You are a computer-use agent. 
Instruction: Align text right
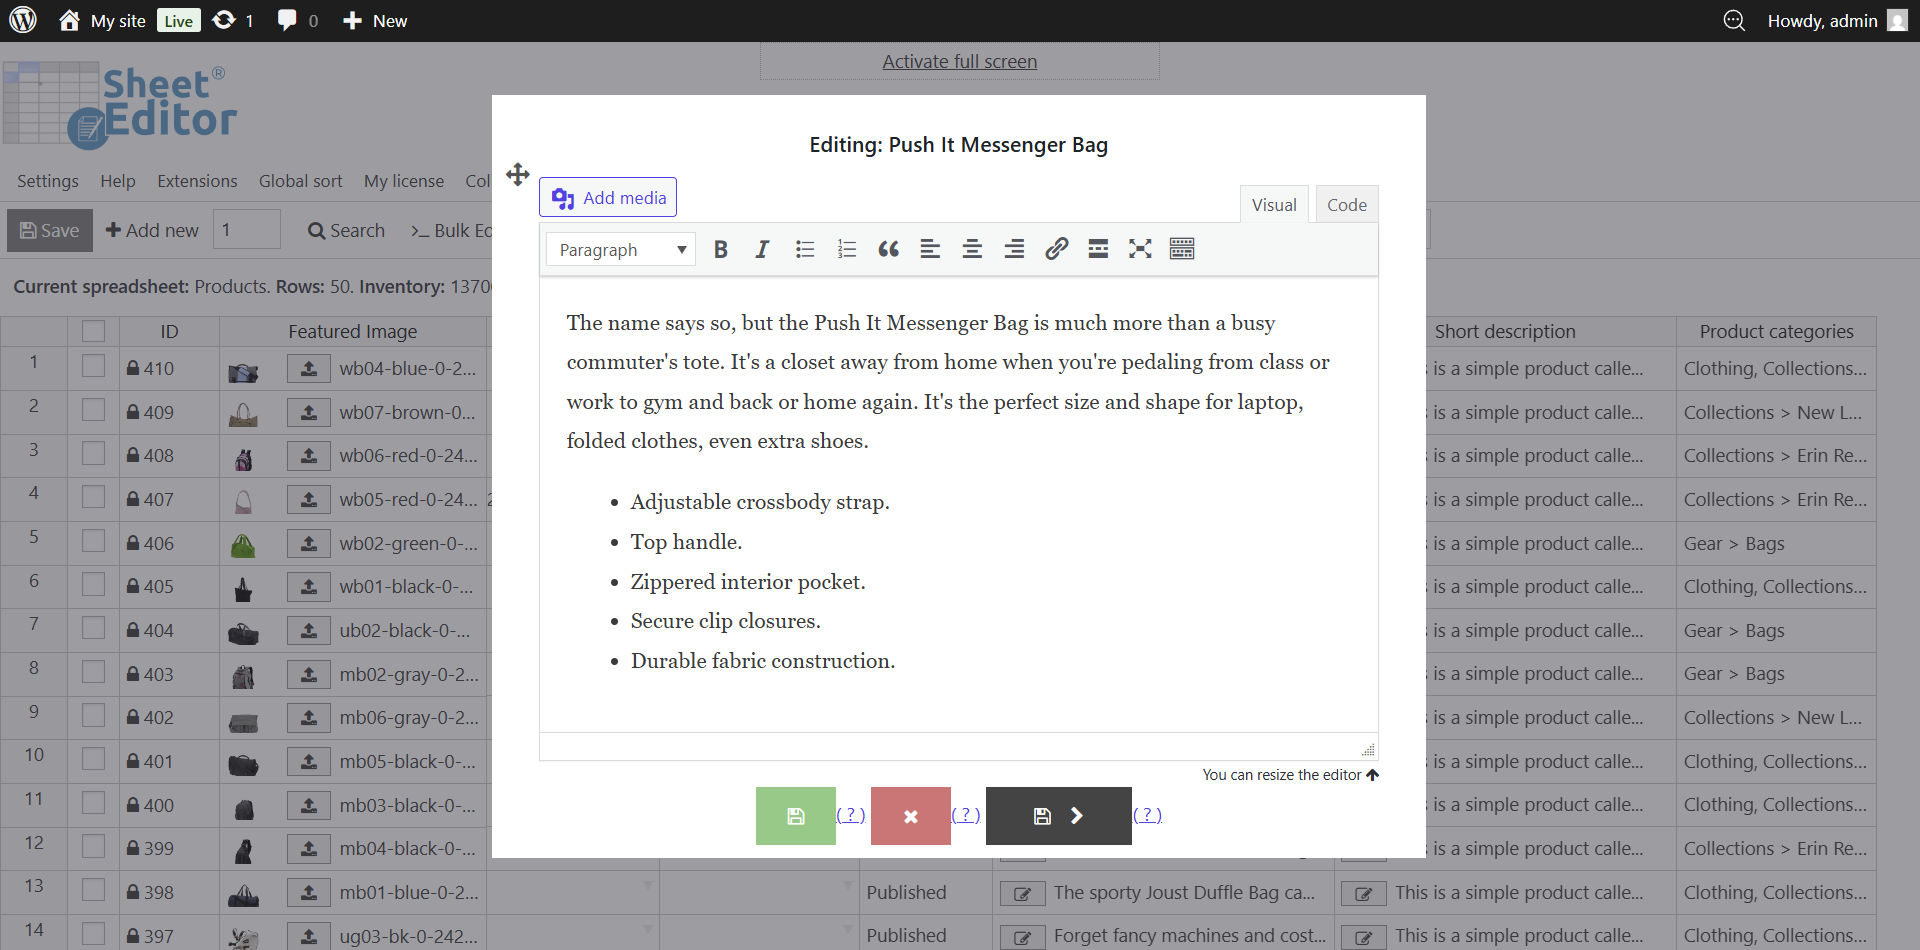click(x=1014, y=249)
